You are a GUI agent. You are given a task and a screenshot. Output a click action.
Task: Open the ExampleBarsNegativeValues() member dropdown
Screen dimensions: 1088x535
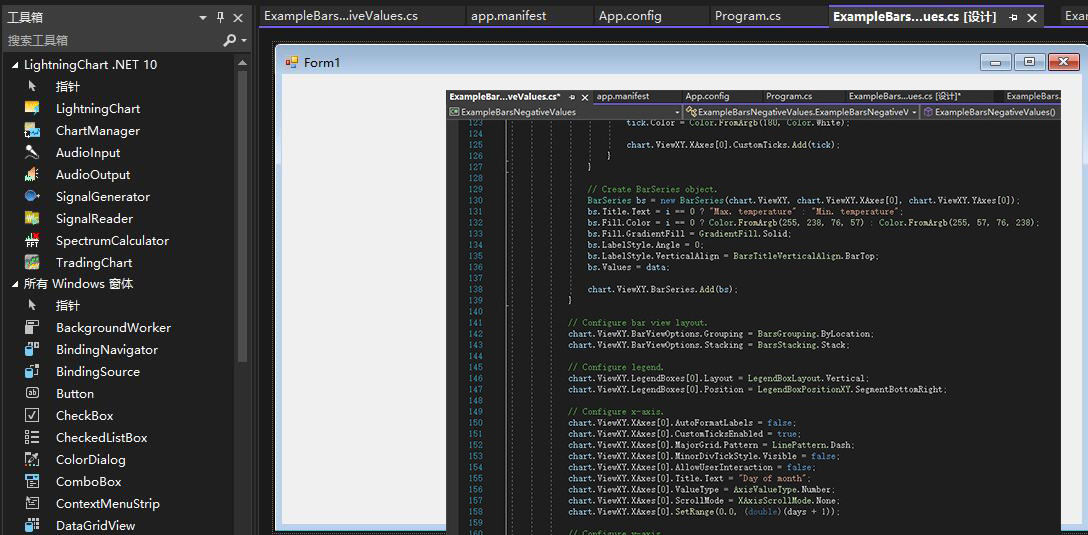tap(990, 112)
